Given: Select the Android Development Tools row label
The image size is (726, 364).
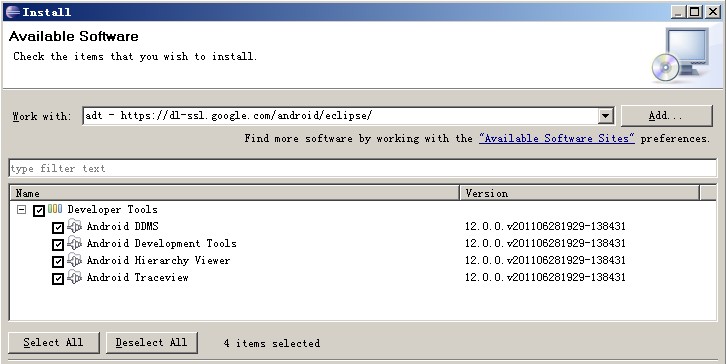Looking at the screenshot, I should click(x=162, y=243).
